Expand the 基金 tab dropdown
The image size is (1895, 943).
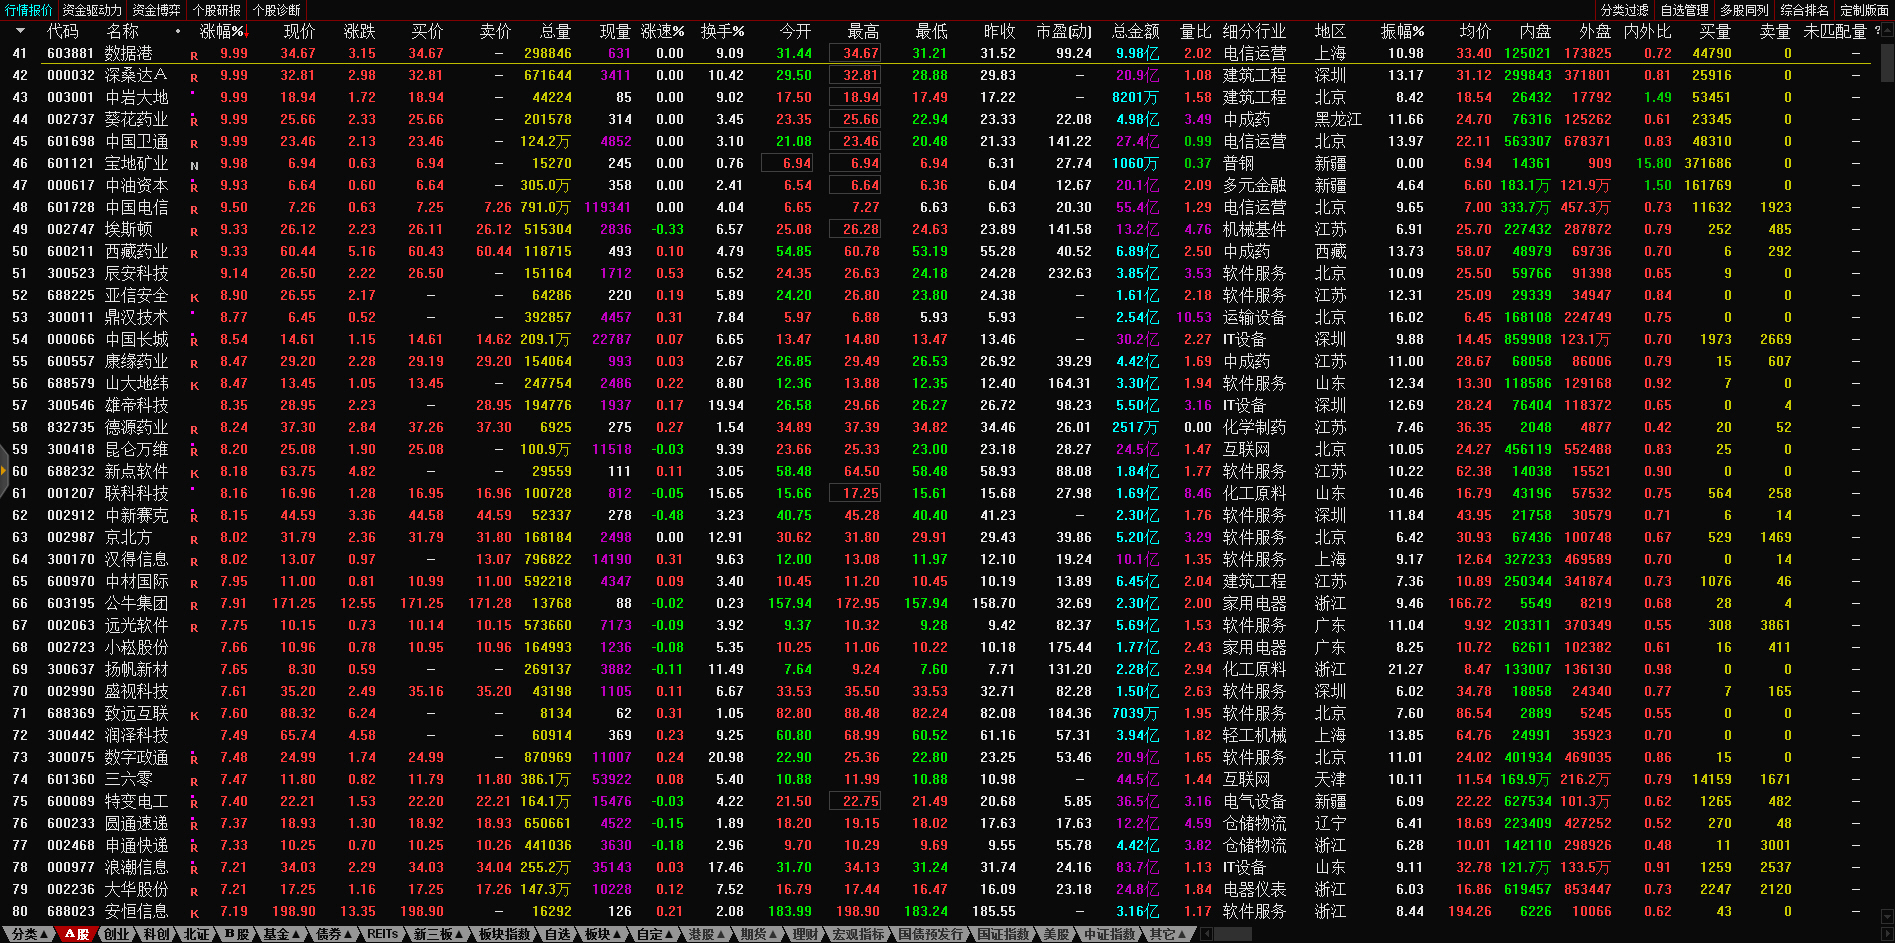pyautogui.click(x=281, y=934)
